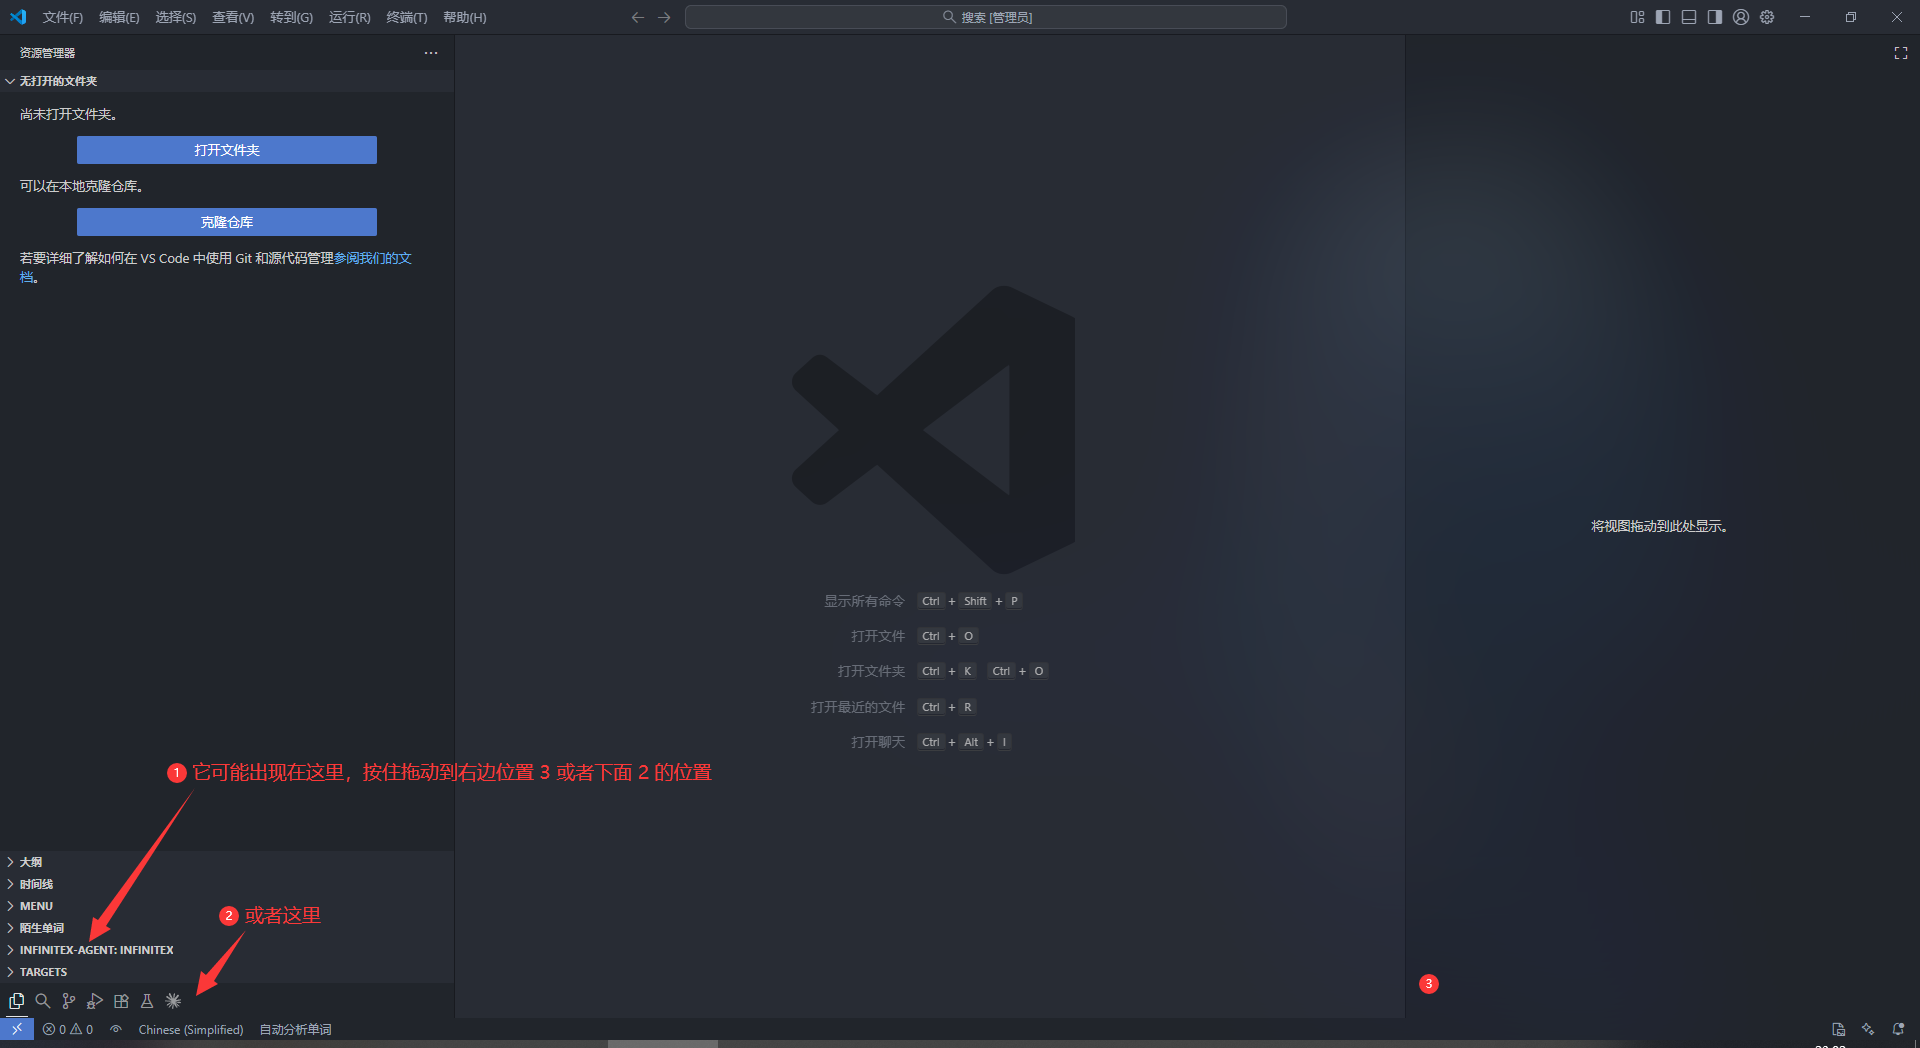The height and width of the screenshot is (1048, 1920).
Task: Open notifications bell in status bar
Action: click(1898, 1029)
